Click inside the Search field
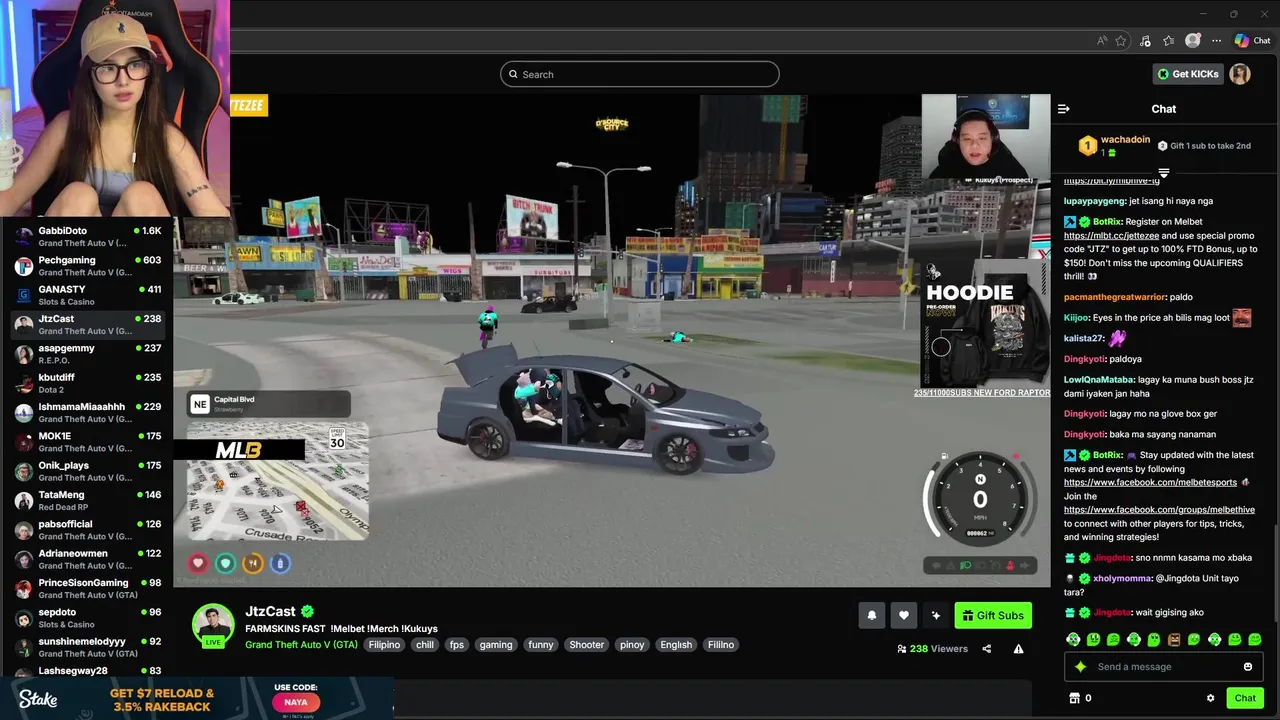This screenshot has height=720, width=1280. tap(640, 74)
